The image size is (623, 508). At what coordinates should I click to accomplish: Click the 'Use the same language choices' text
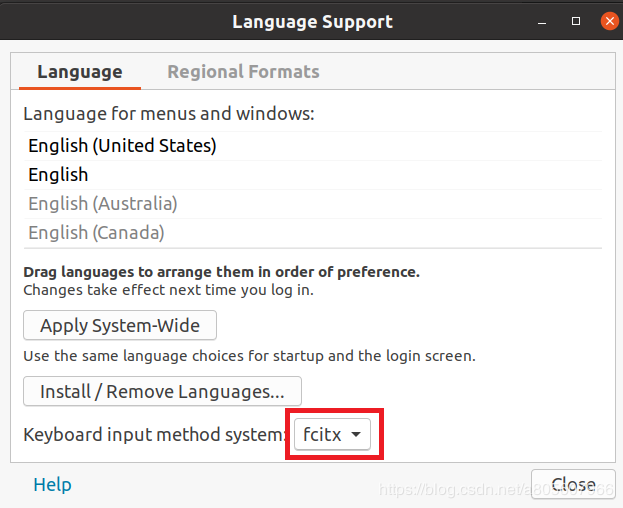point(249,356)
